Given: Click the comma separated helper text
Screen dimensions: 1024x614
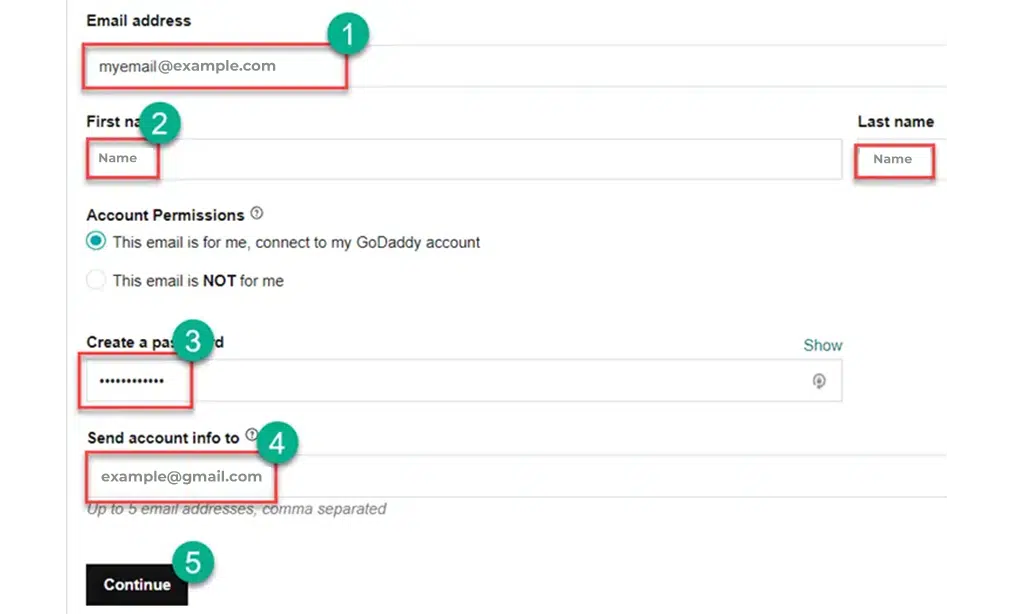Looking at the screenshot, I should [236, 508].
